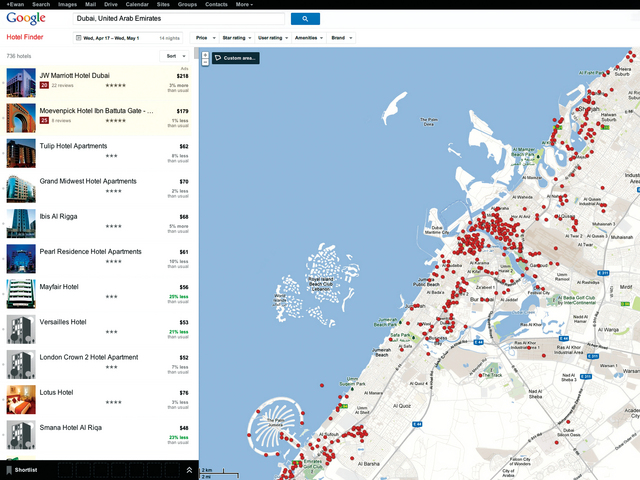Click the Smana Hotel Al Riqa thumbnail

point(21,435)
